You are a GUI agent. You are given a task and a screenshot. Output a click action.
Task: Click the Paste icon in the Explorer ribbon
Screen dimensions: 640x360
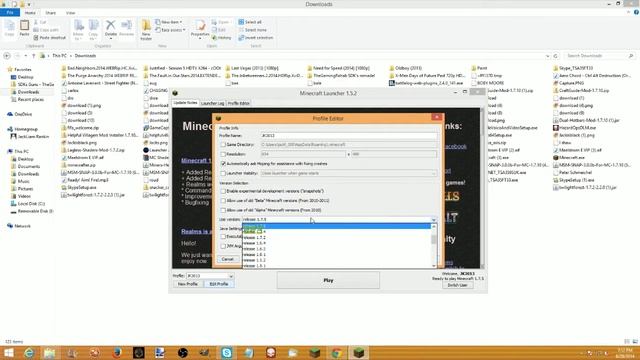click(24, 27)
